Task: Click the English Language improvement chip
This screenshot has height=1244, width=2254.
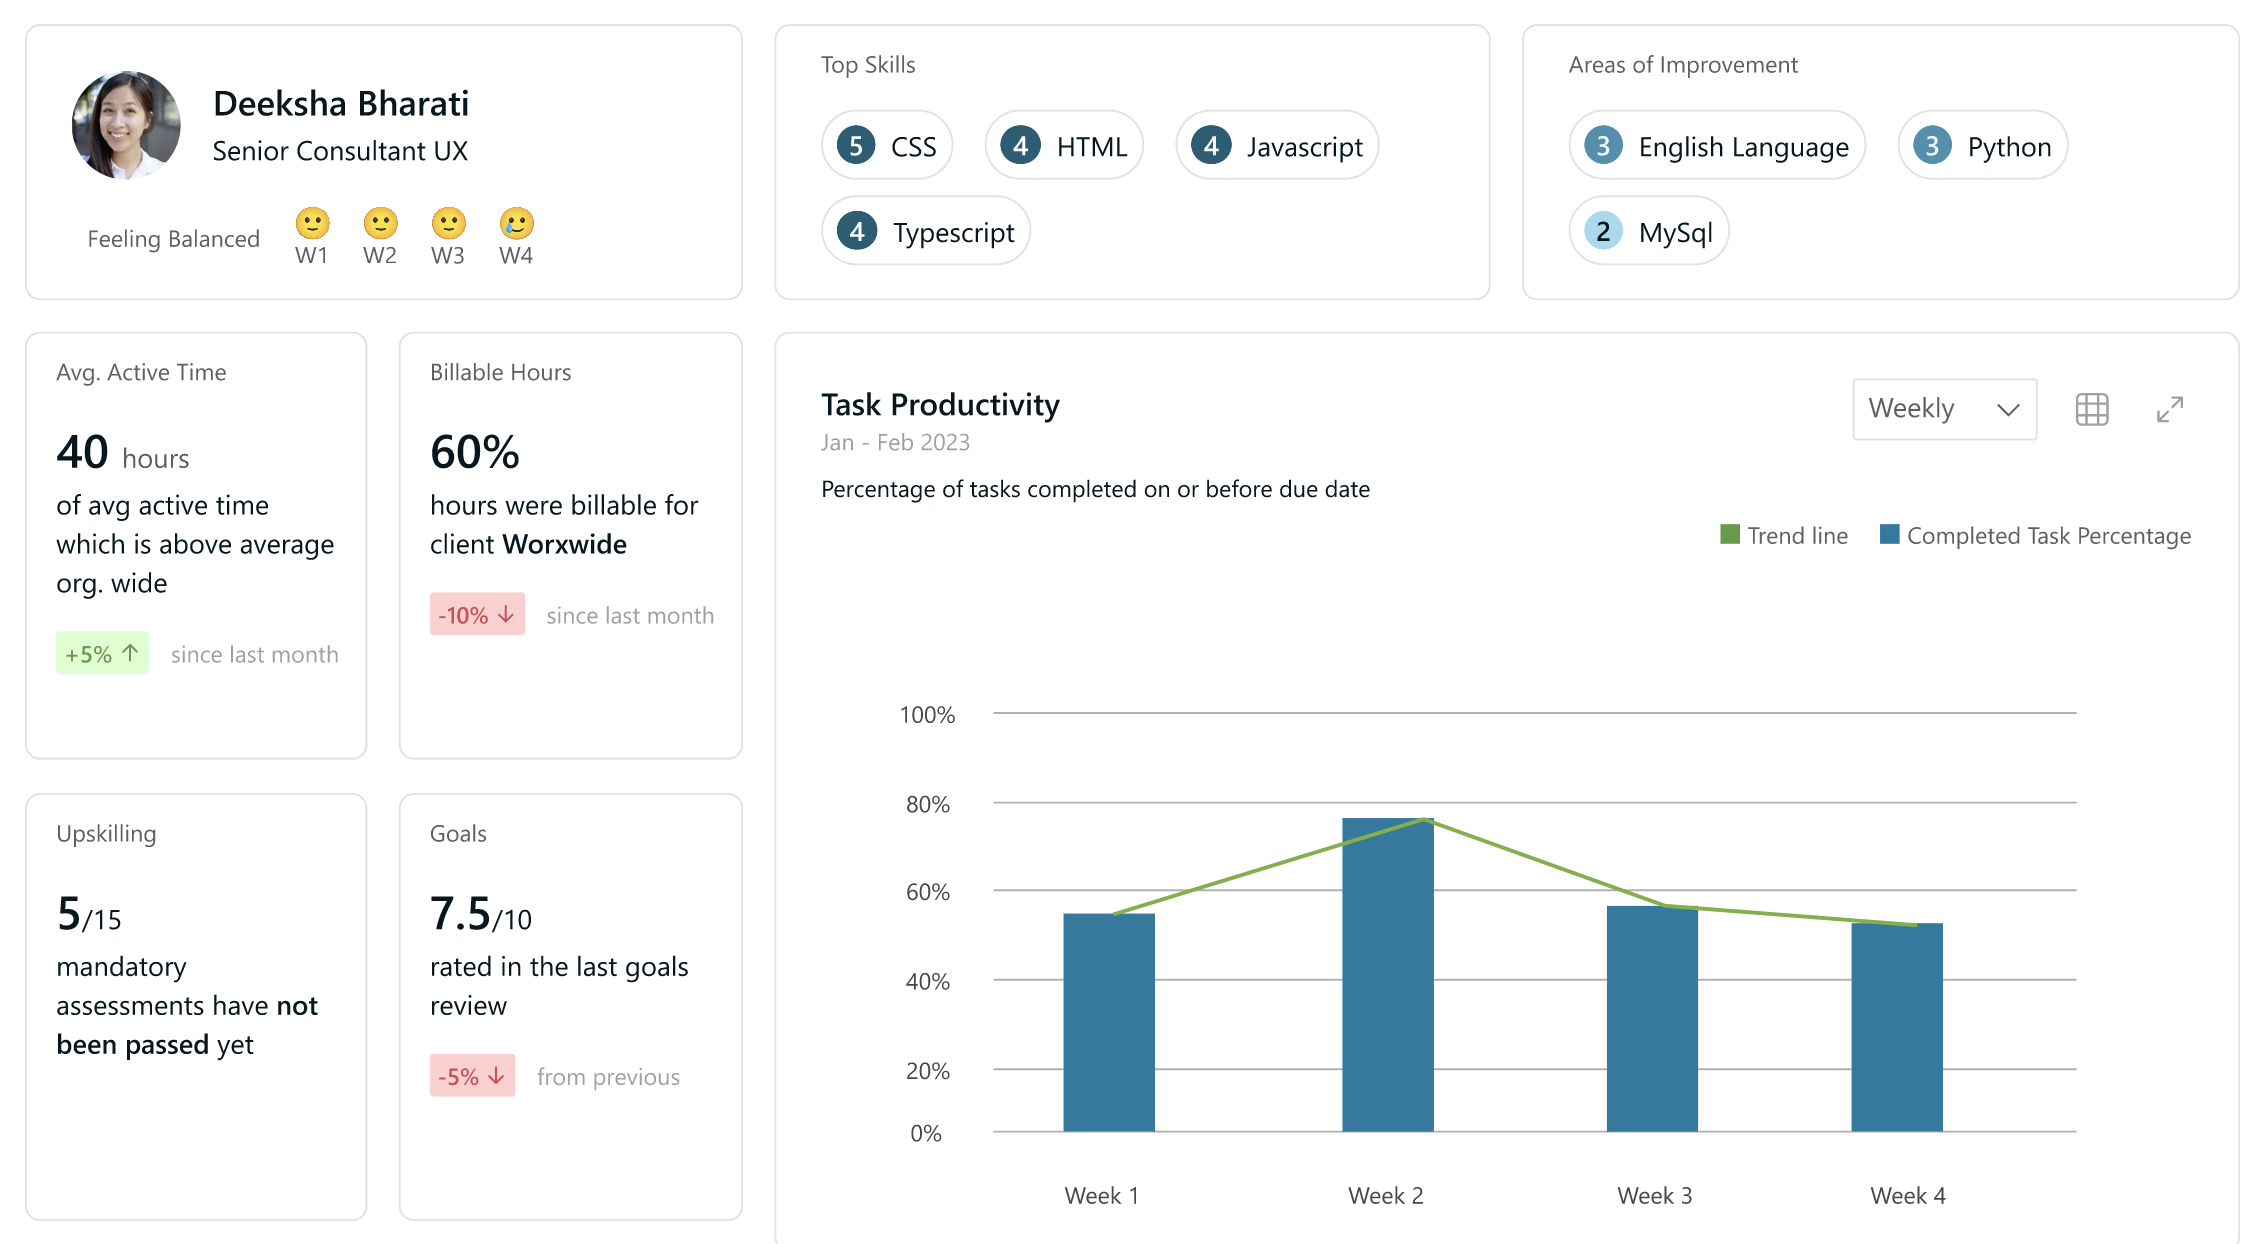Action: tap(1717, 146)
